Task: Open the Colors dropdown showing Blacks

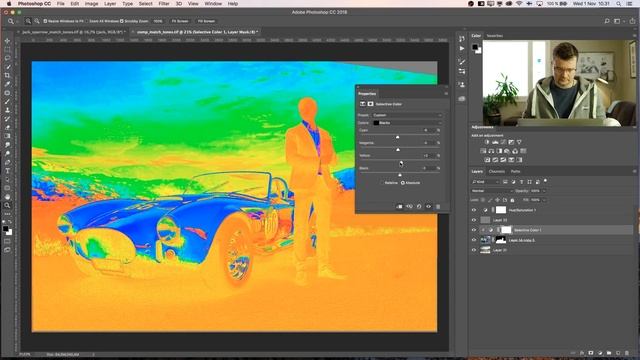Action: [407, 122]
